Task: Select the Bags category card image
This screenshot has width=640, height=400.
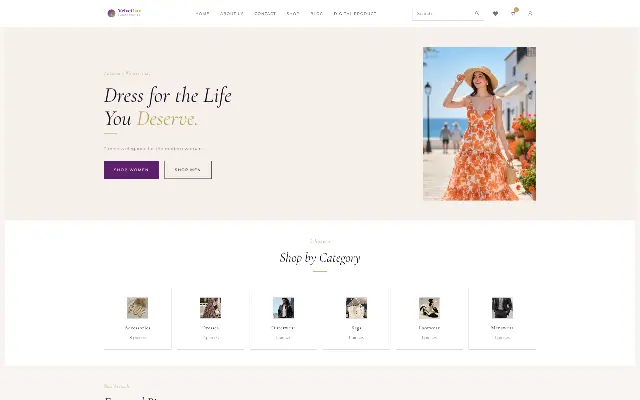Action: tap(356, 308)
